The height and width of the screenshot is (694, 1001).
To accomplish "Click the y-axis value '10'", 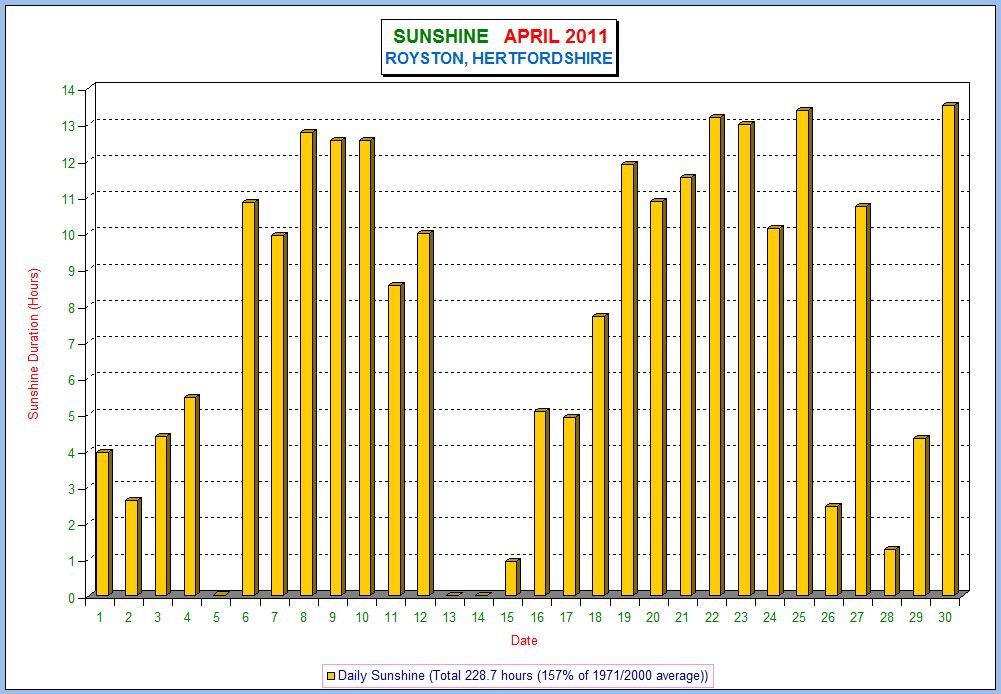I will point(68,236).
